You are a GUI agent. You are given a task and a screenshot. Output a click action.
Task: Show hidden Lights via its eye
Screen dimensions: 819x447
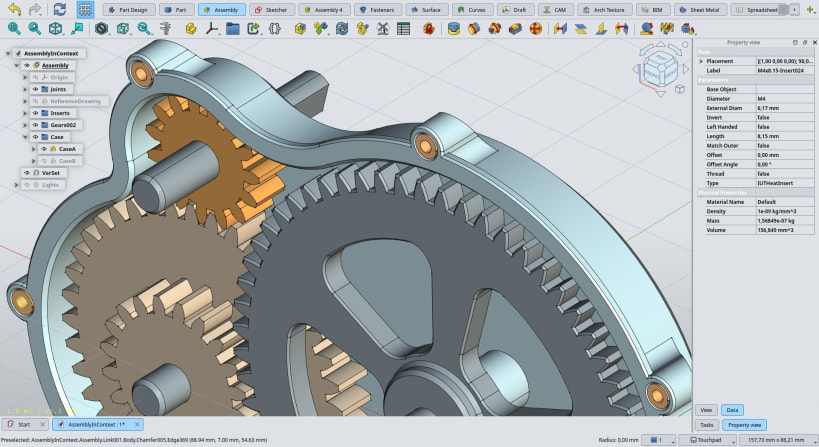coord(27,185)
